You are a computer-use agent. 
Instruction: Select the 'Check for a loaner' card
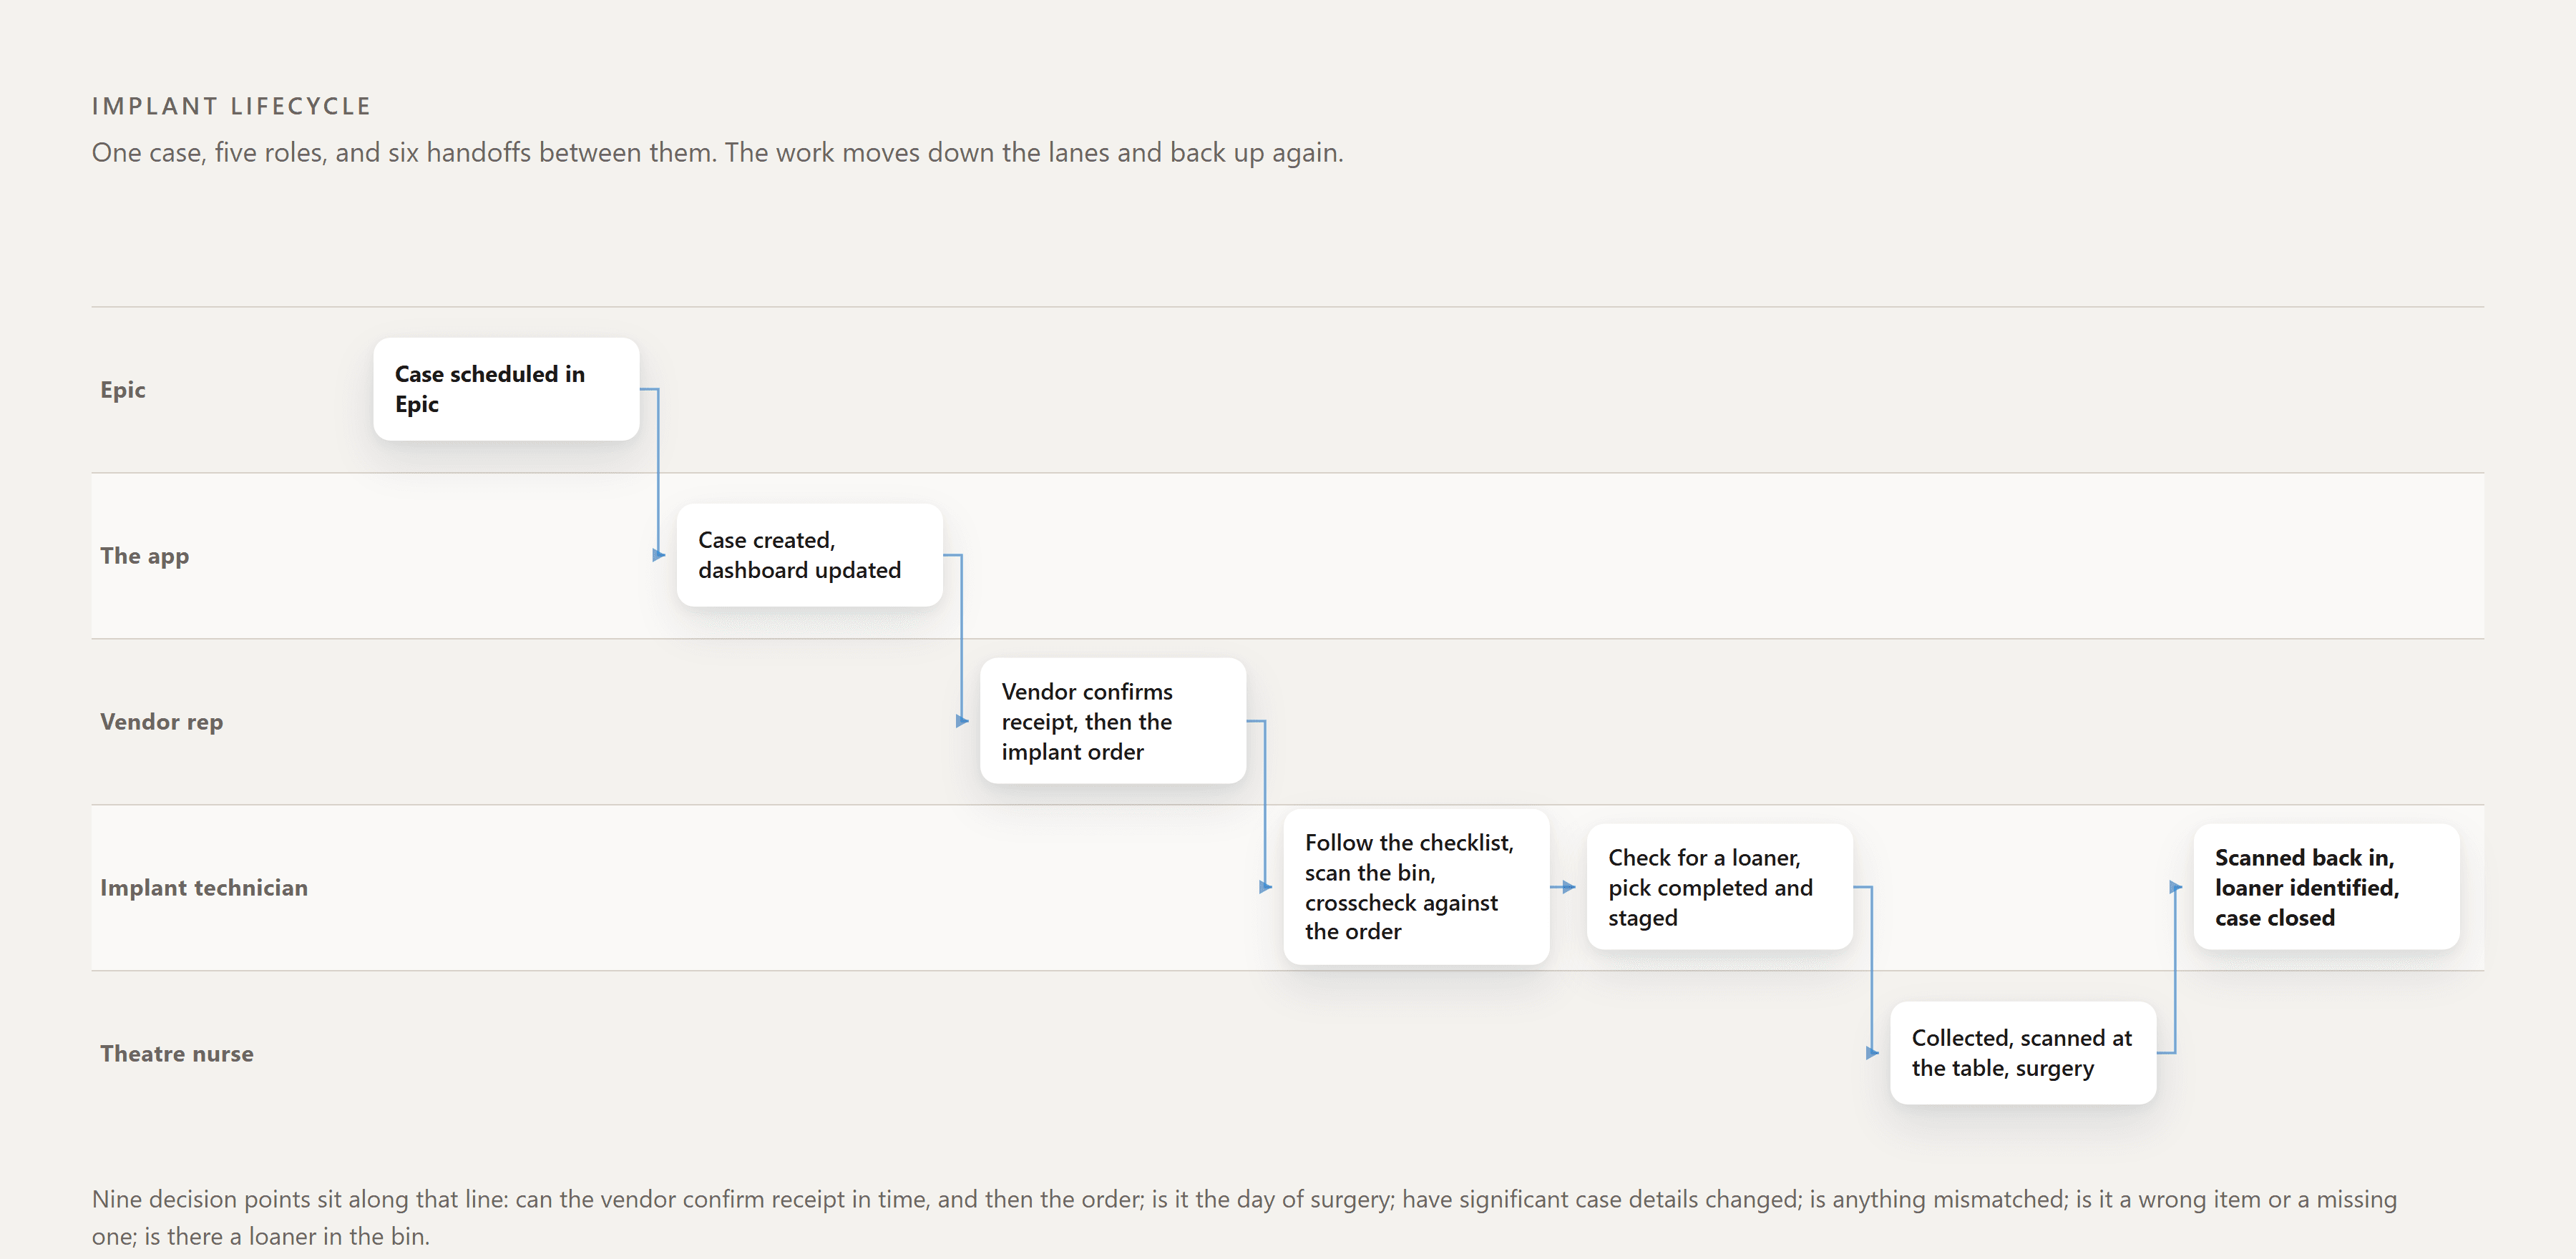1719,887
